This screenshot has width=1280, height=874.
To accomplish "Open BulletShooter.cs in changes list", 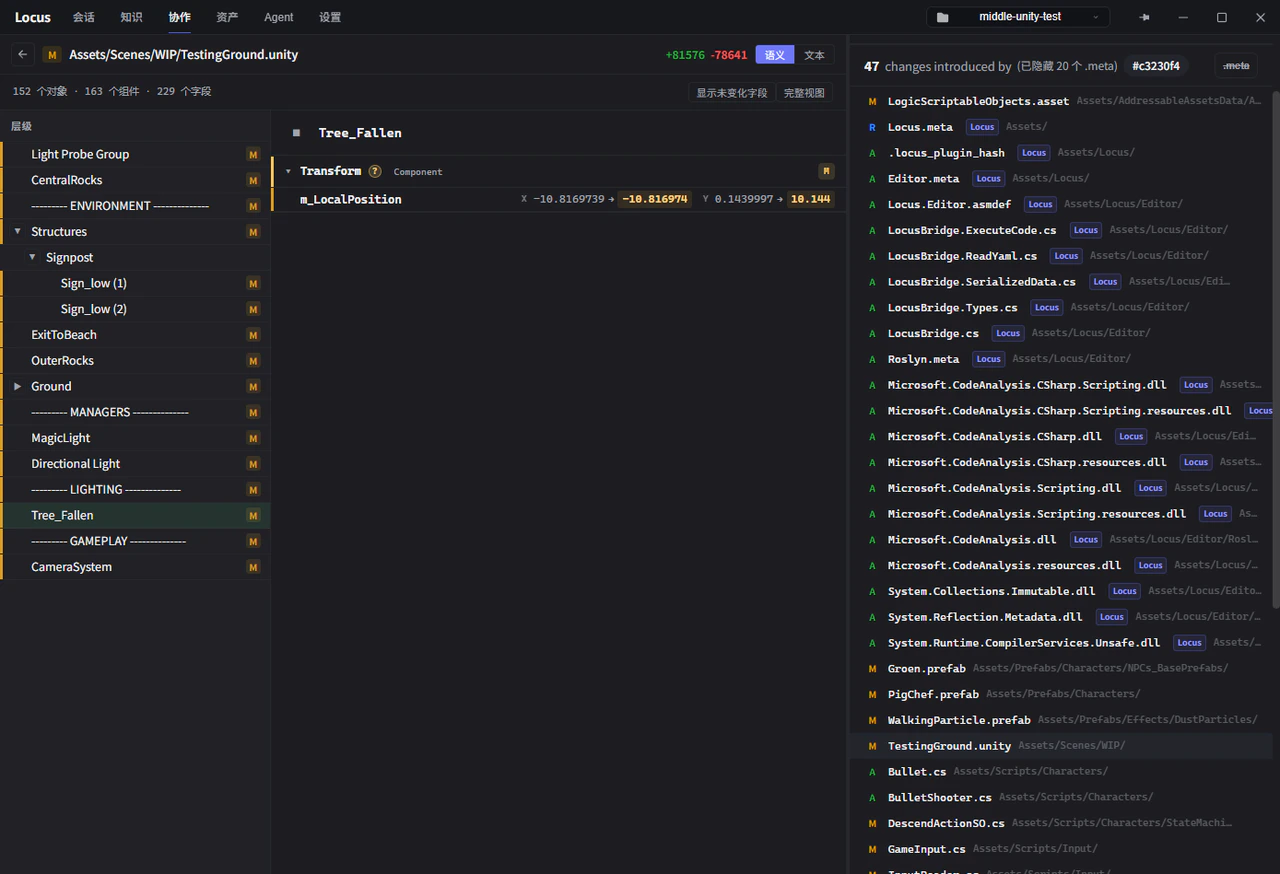I will tap(1060, 797).
